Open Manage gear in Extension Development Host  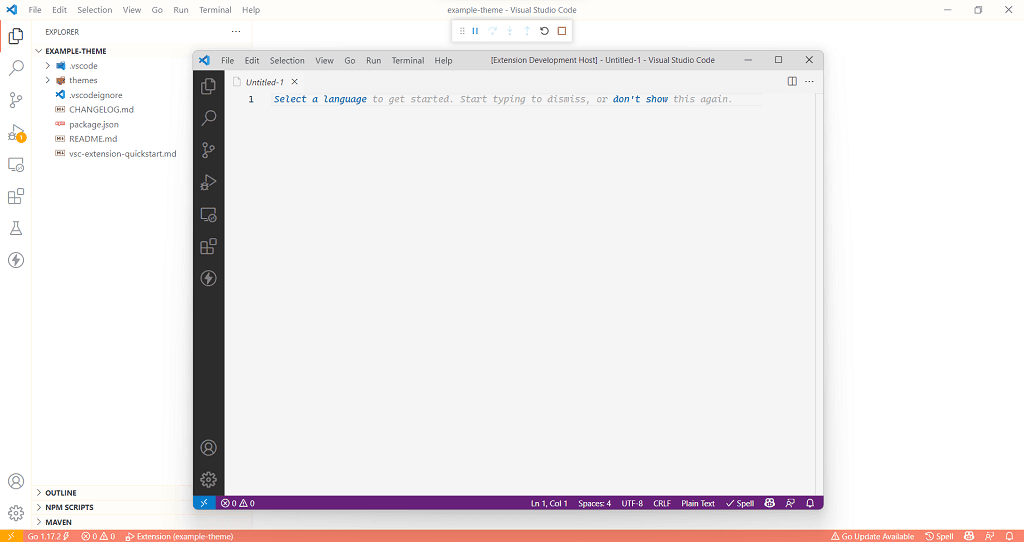point(208,479)
